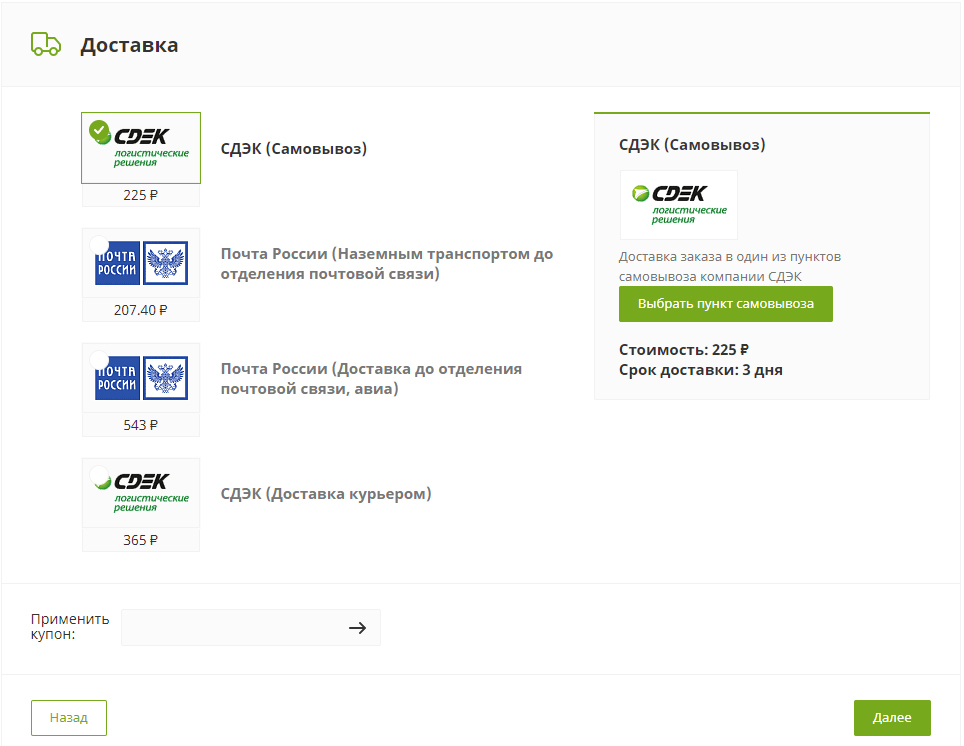Click the Срок доставки: 3 дня text
The height and width of the screenshot is (746, 964).
(x=701, y=370)
